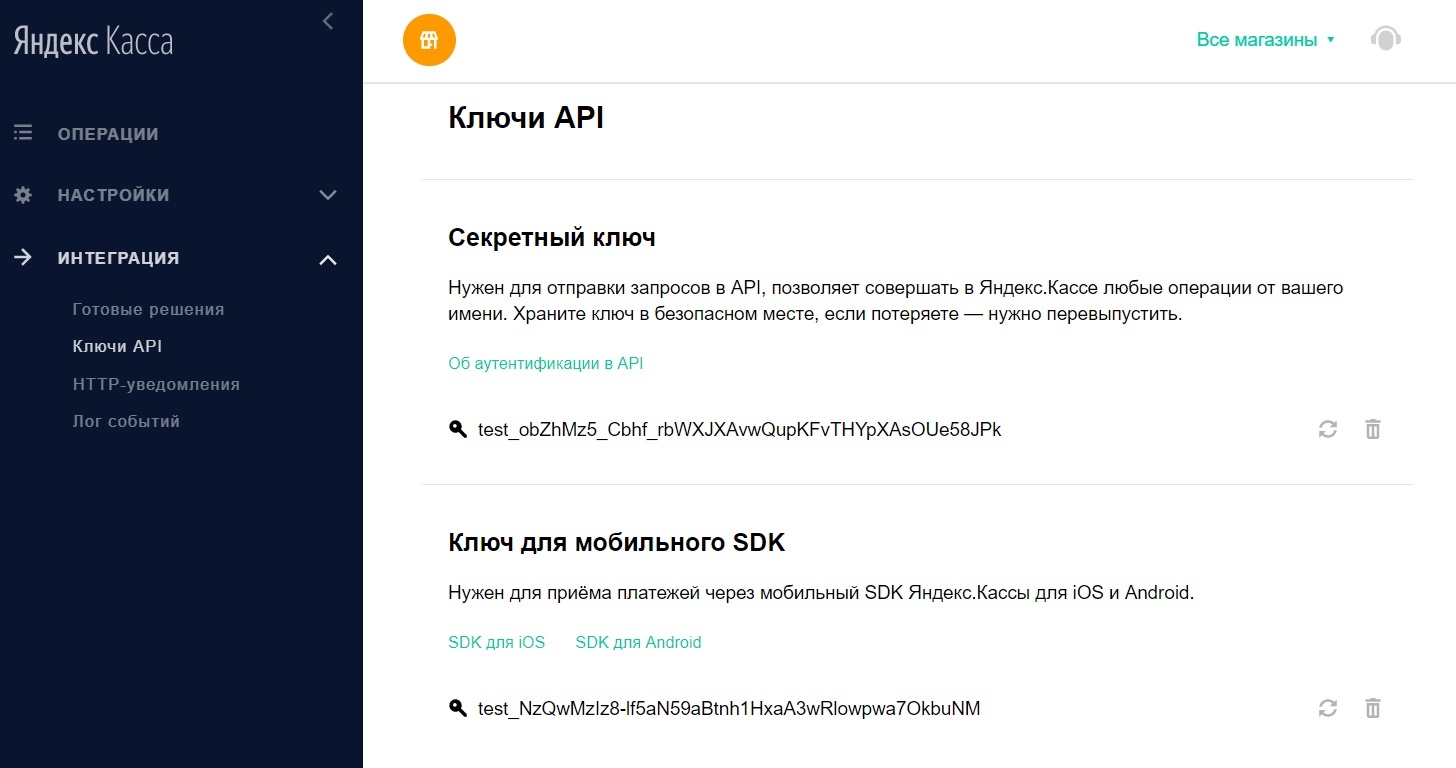Open the Об аутентификации в API link
1456x768 pixels.
[546, 363]
